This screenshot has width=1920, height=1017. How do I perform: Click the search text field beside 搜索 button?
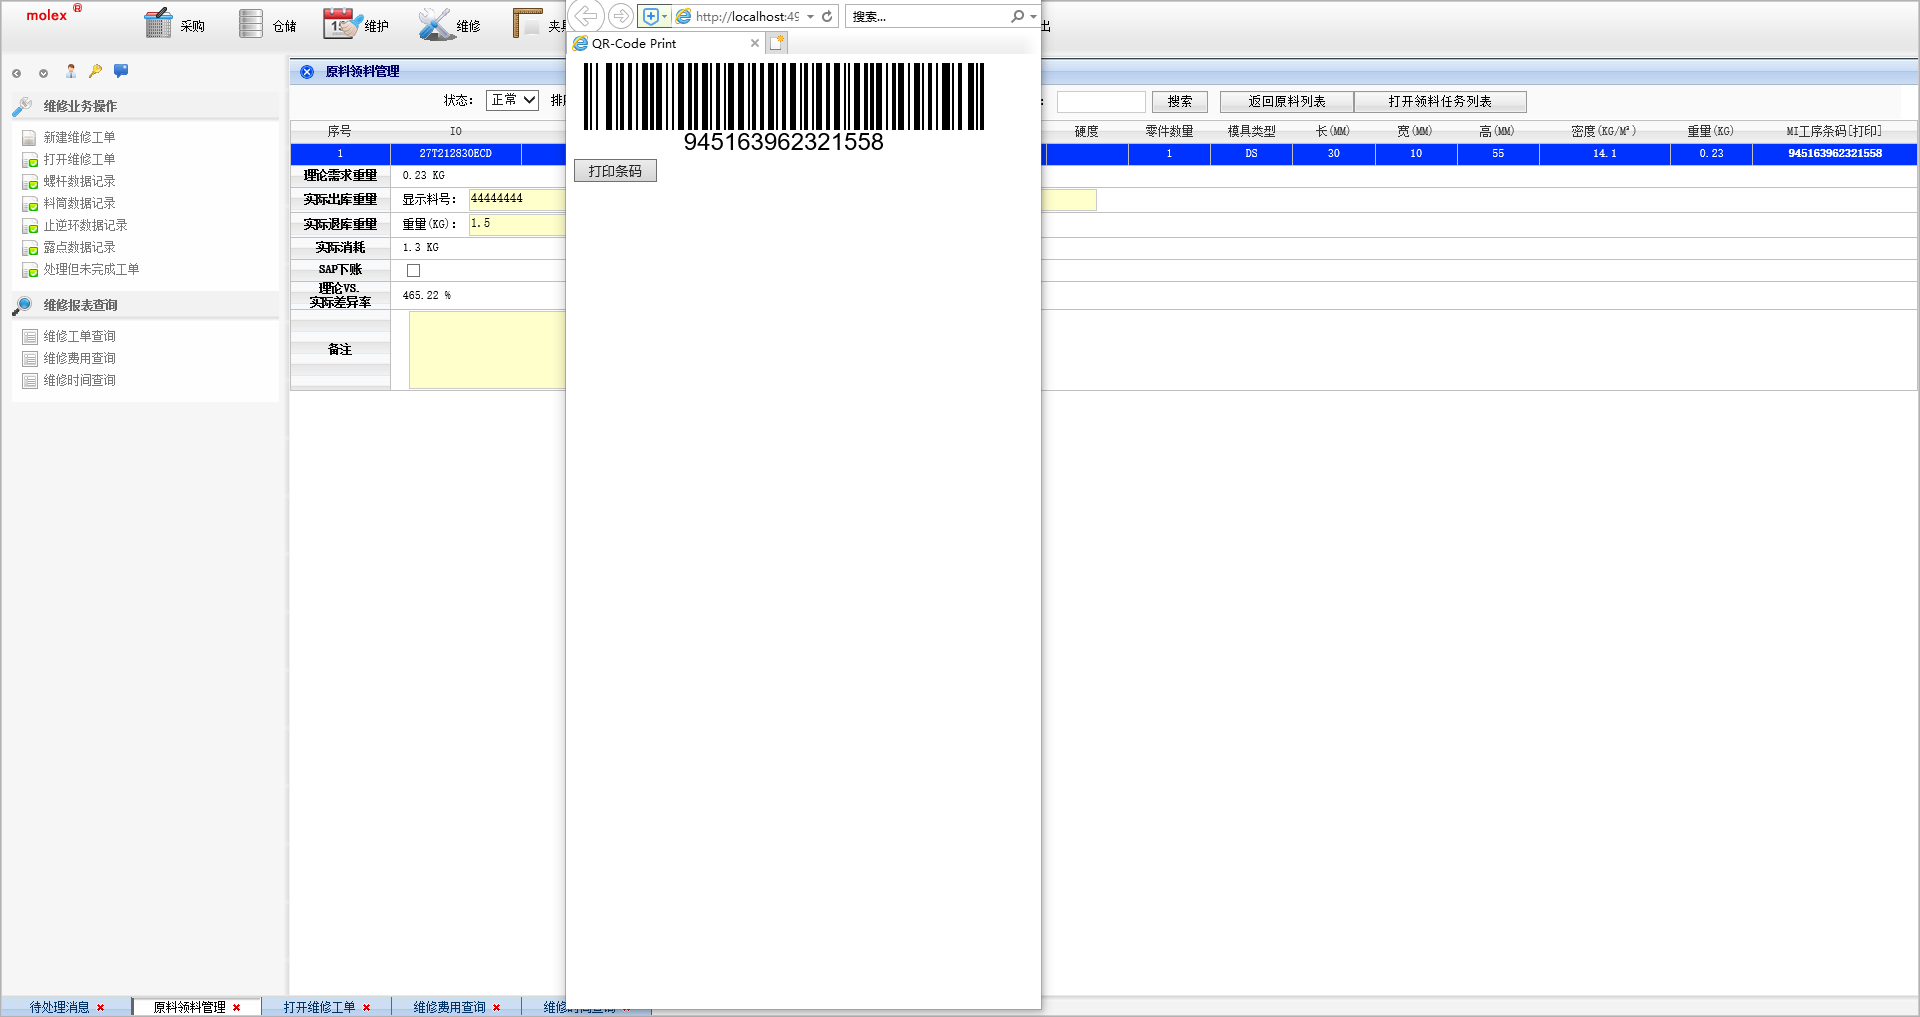[x=1101, y=101]
